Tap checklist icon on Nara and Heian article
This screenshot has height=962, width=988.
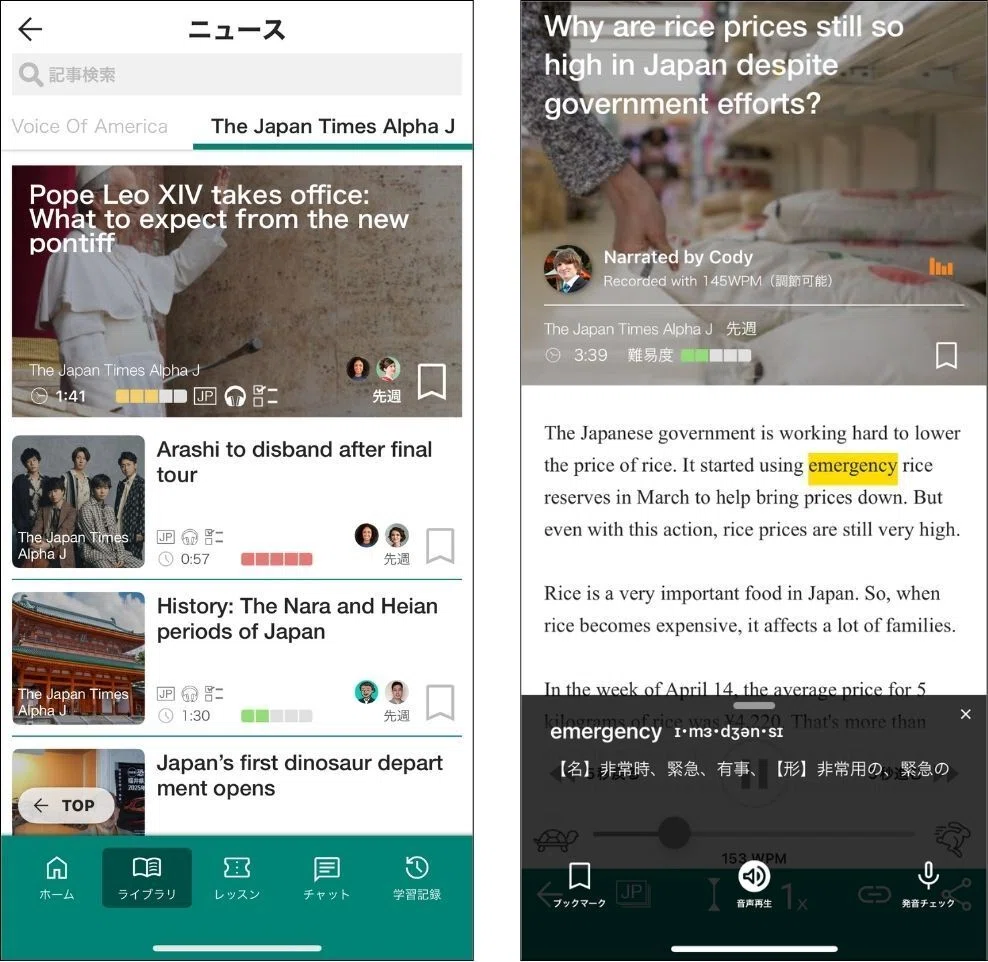(214, 694)
